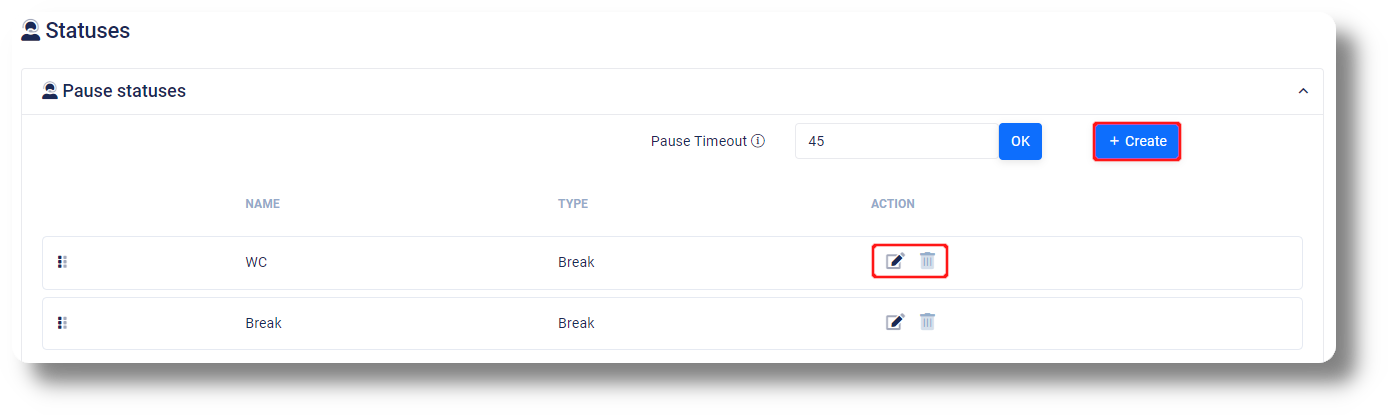Confirm pause timeout with OK button
The height and width of the screenshot is (415, 1388).
(1020, 141)
